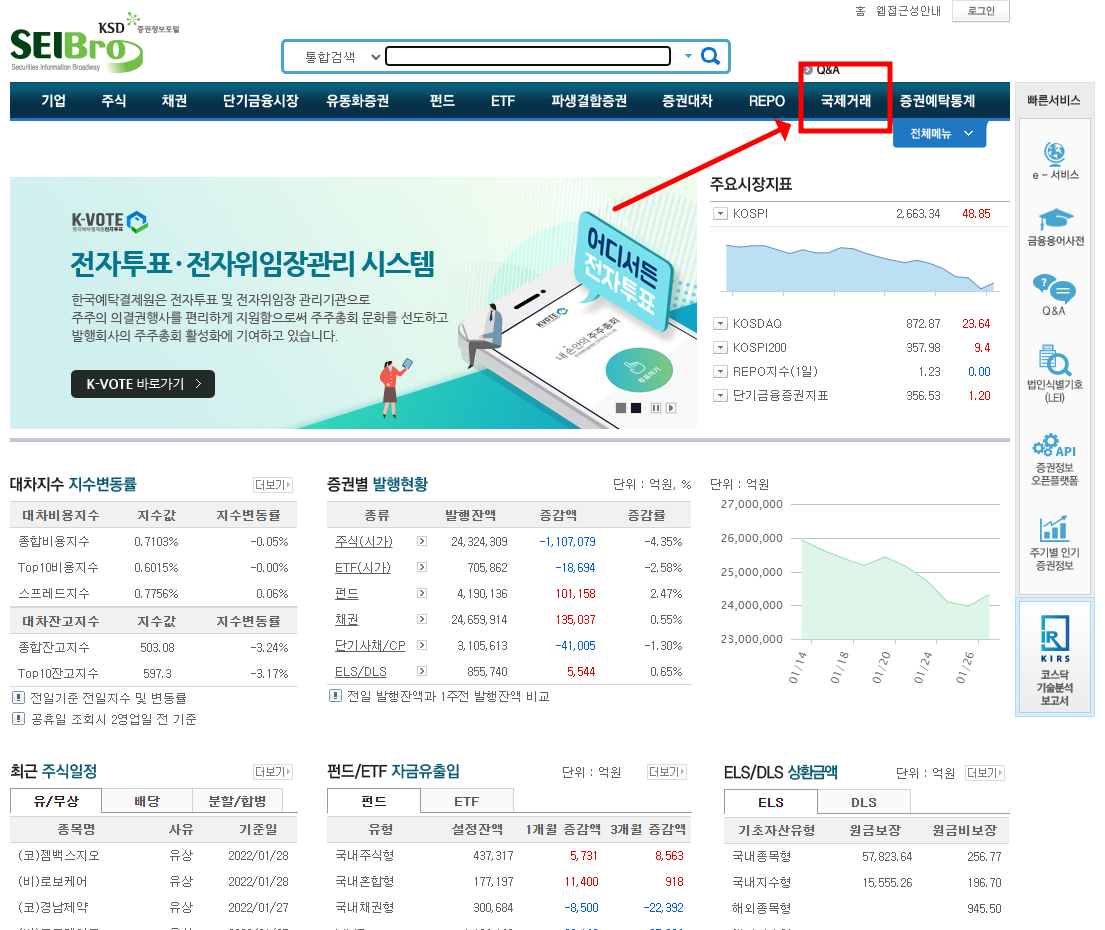Click the (코)젬백스지오 stock row
Screen dimensions: 1105x930
pos(154,855)
